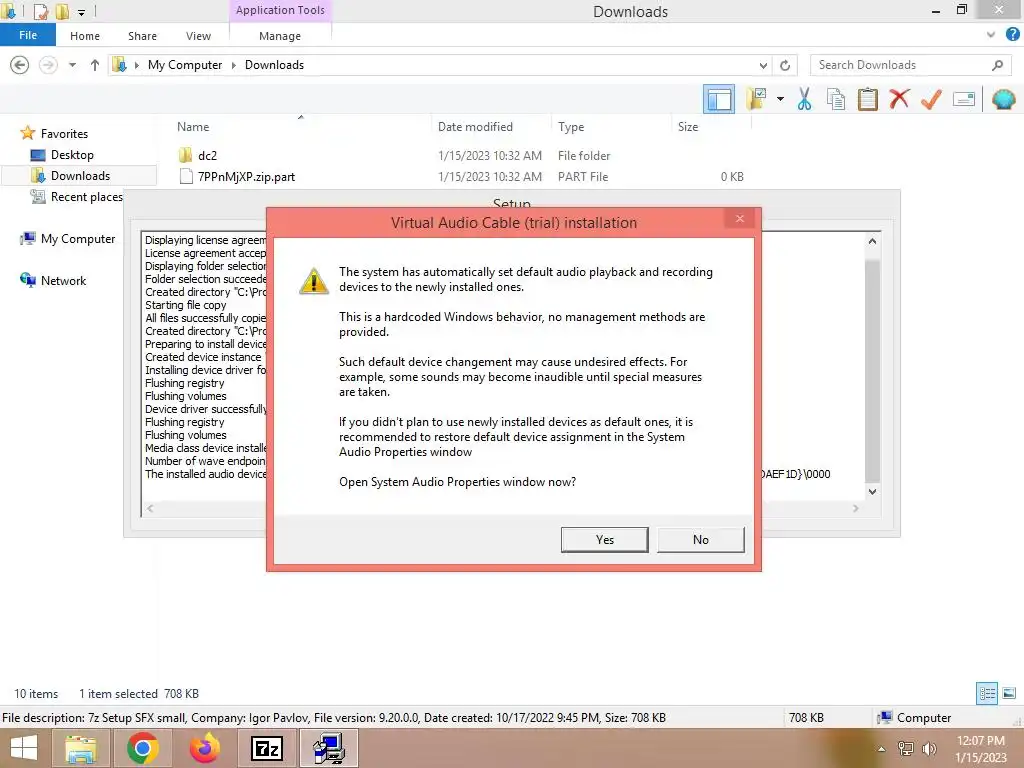Image resolution: width=1024 pixels, height=768 pixels.
Task: Open recent locations dropdown arrow
Action: click(x=72, y=65)
